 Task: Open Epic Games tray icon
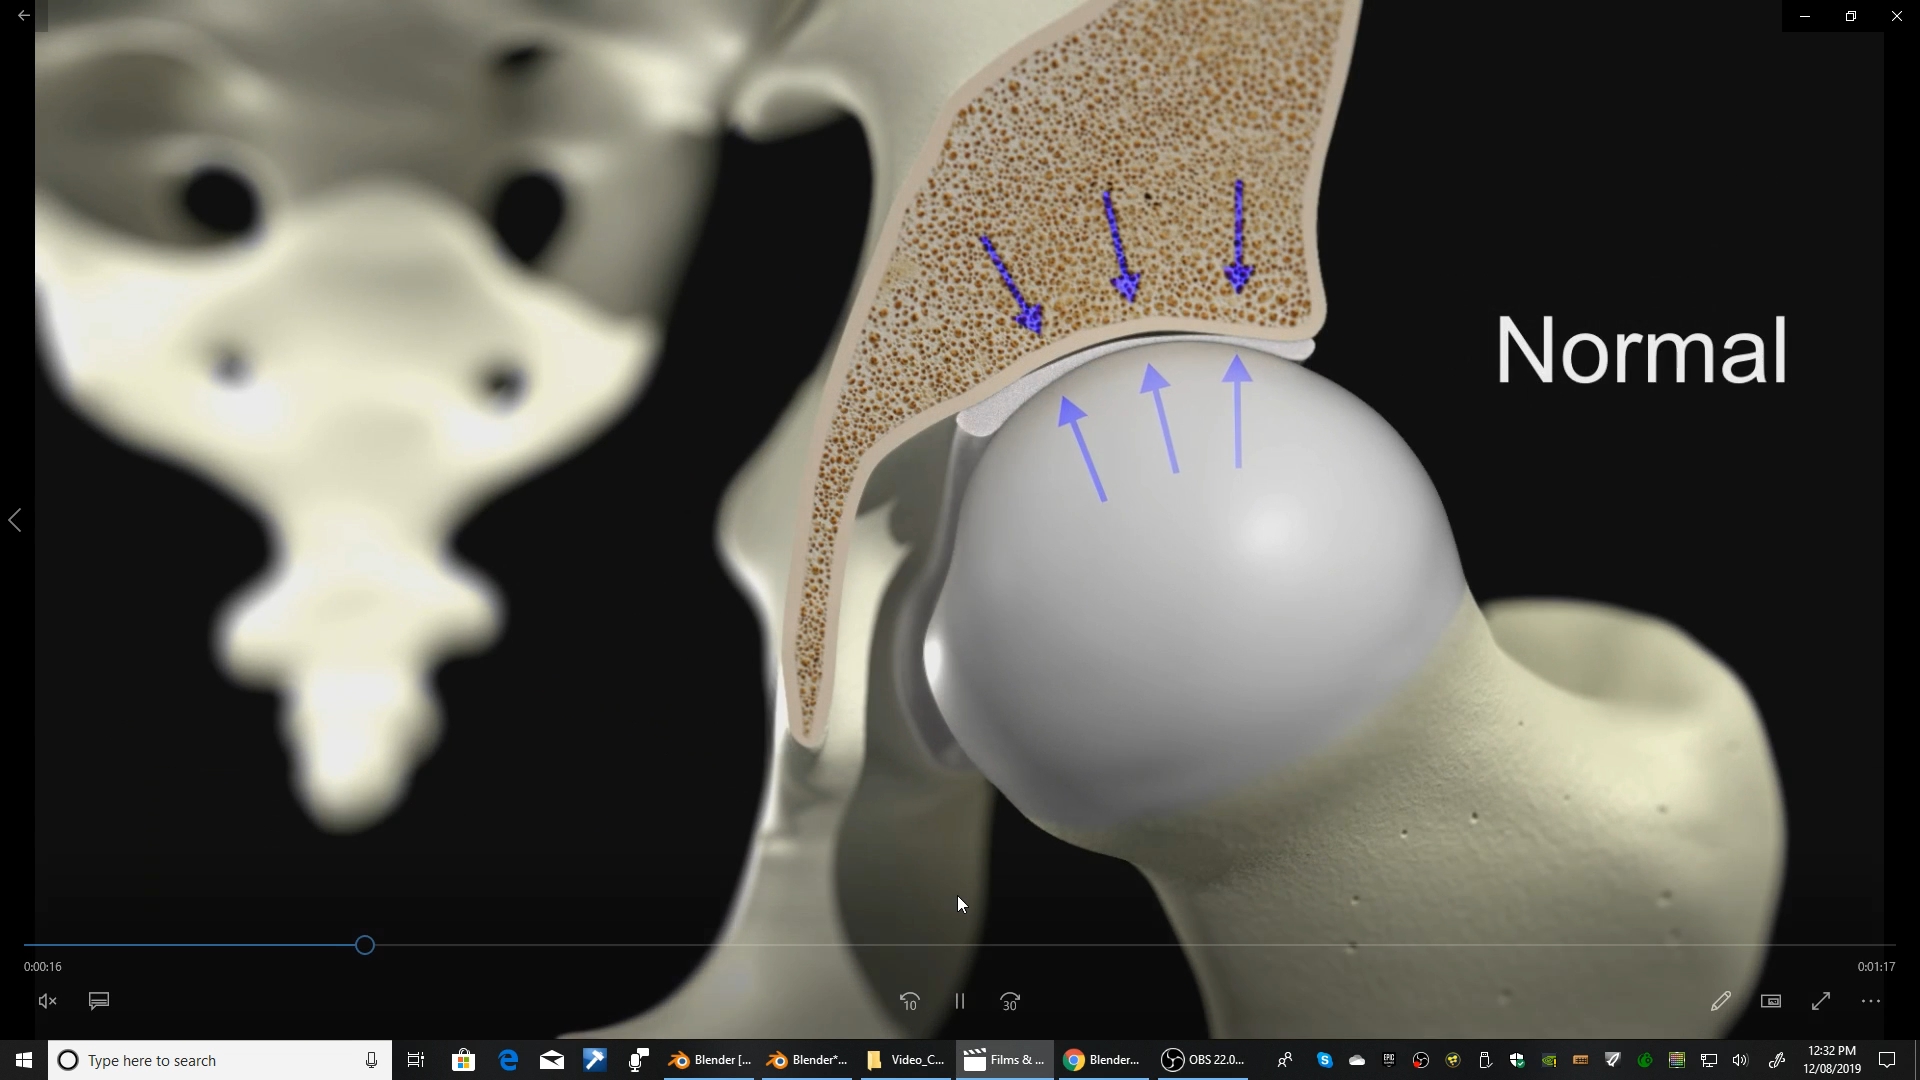click(1389, 1060)
